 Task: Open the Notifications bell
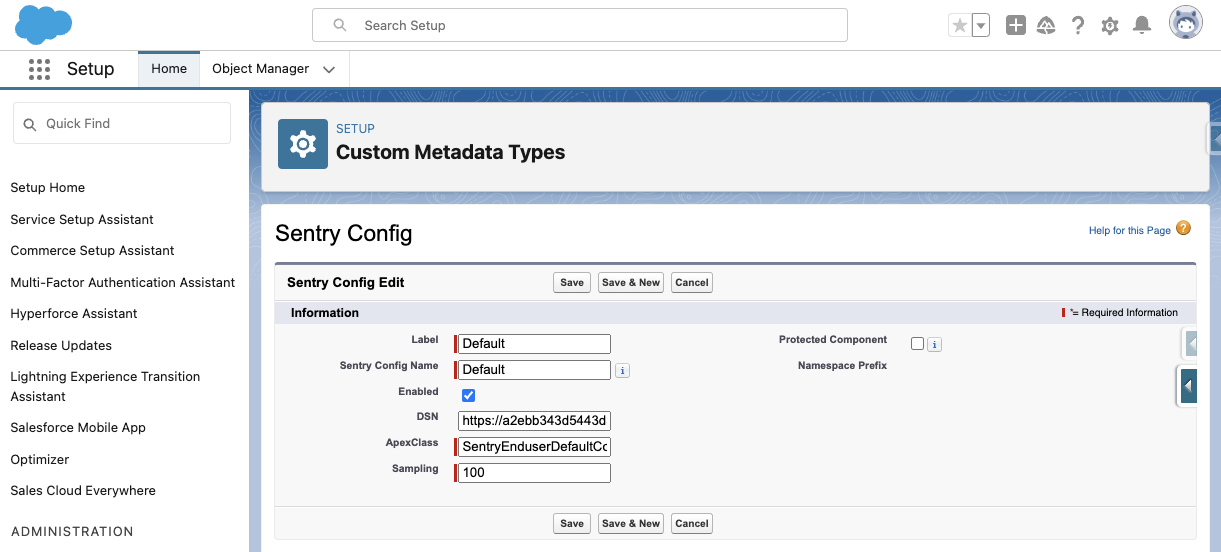1141,26
